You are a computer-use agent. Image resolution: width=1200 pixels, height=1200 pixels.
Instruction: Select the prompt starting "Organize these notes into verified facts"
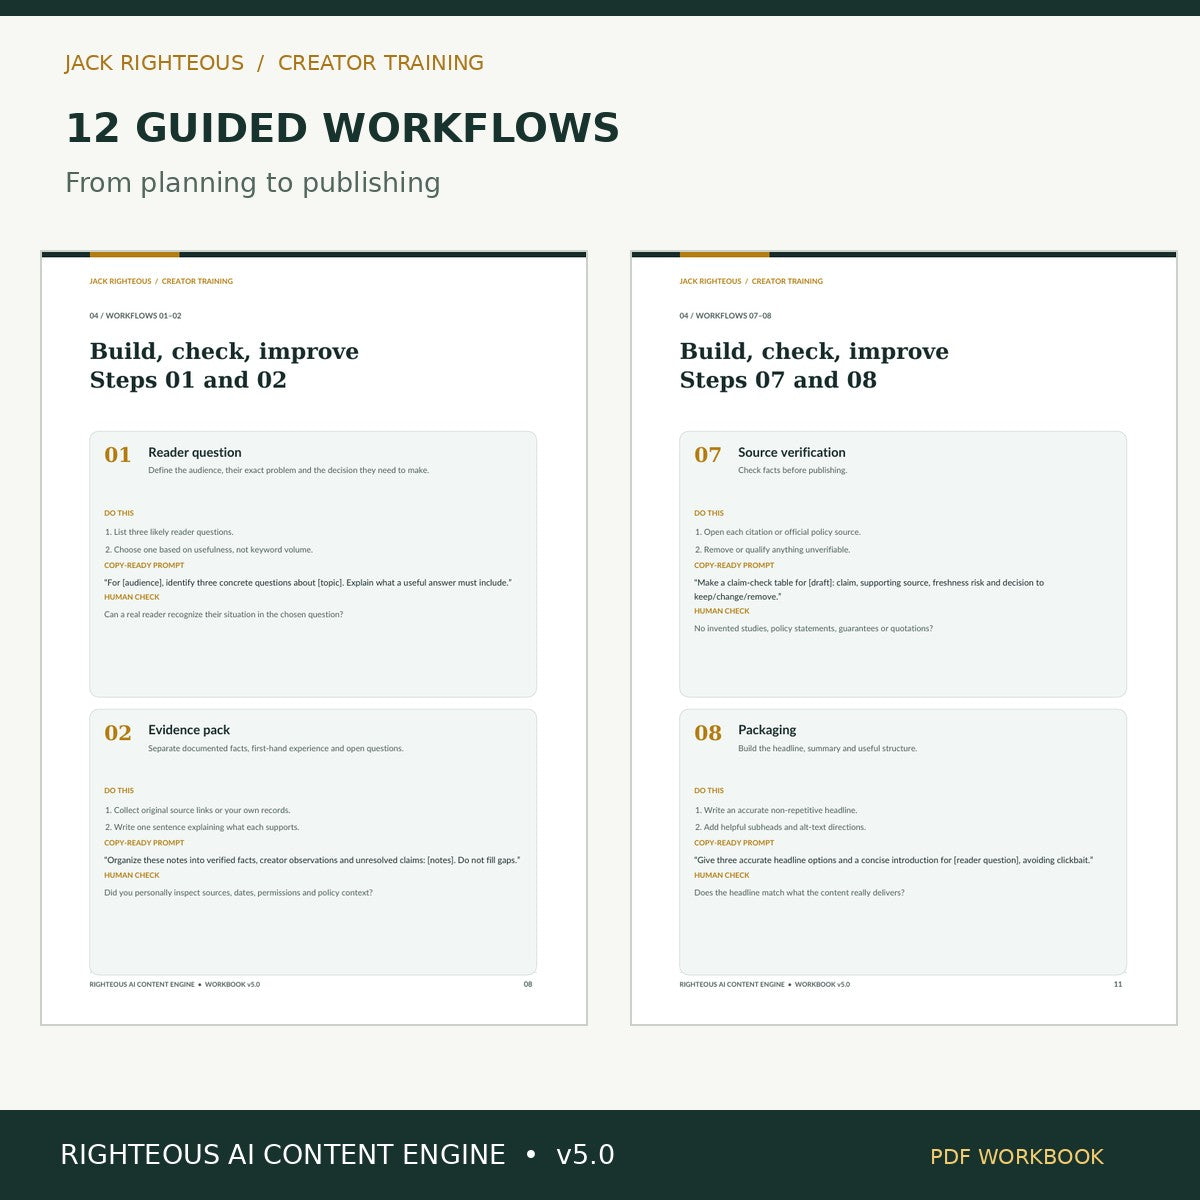point(312,860)
